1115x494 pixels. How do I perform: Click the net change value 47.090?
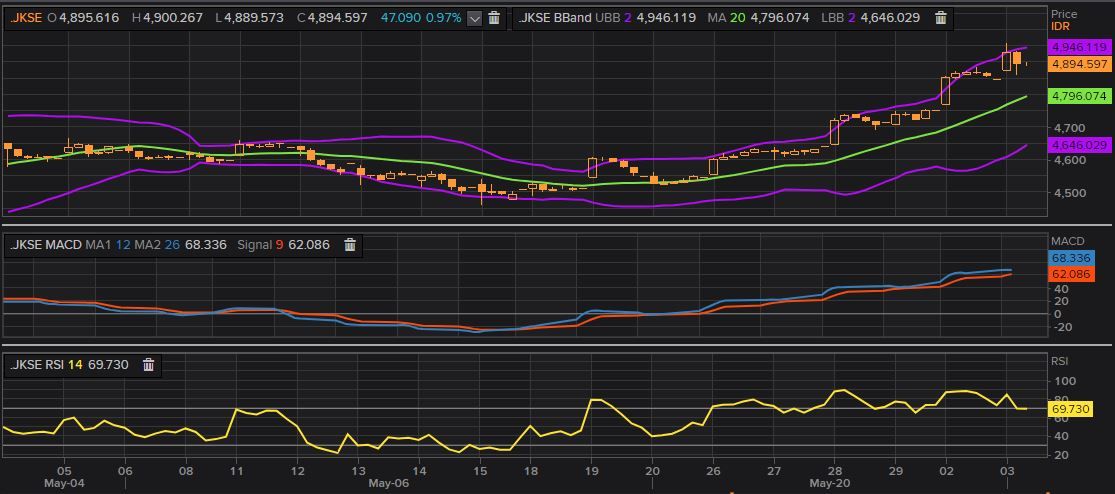(400, 18)
